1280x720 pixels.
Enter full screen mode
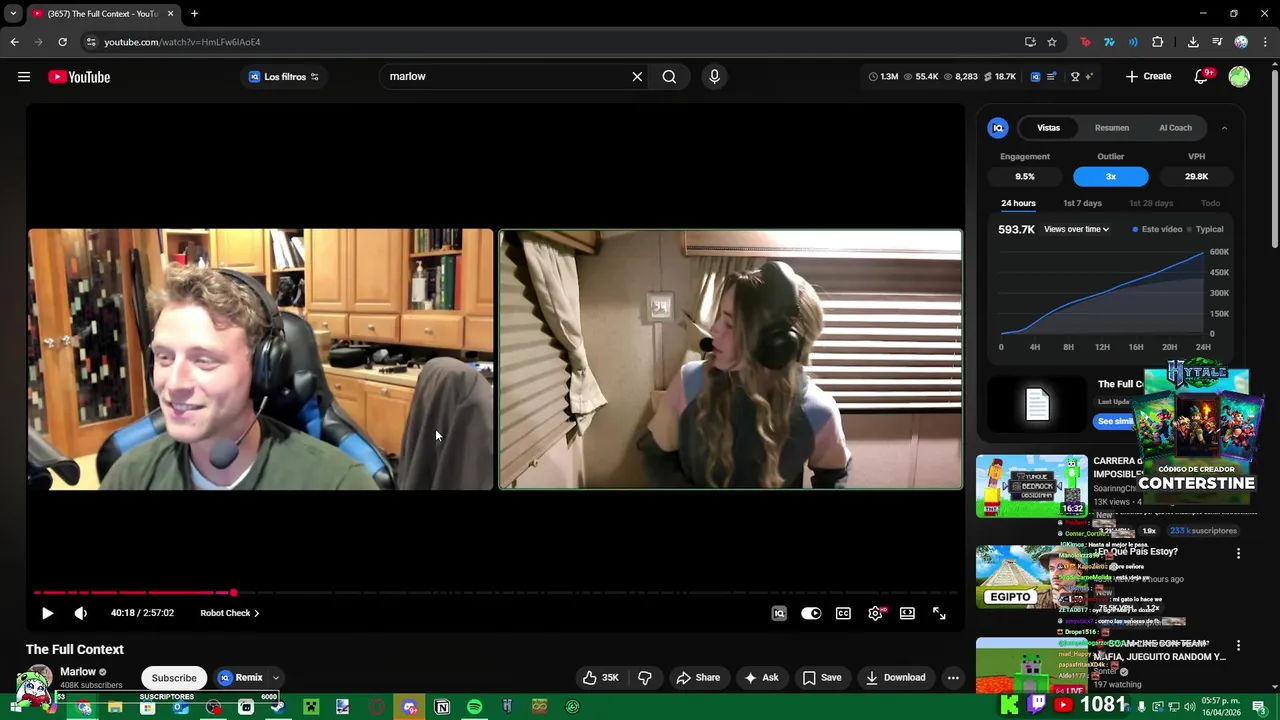click(939, 613)
